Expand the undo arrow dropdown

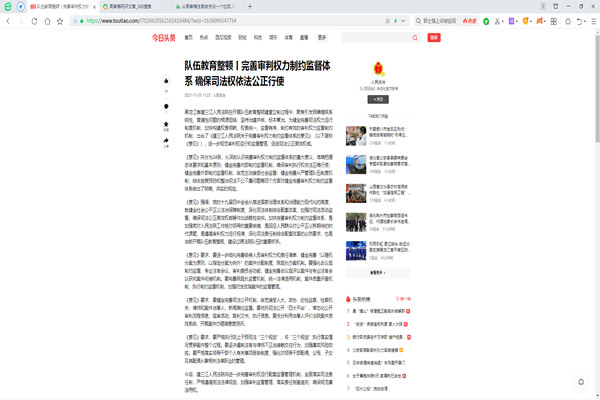click(x=585, y=21)
